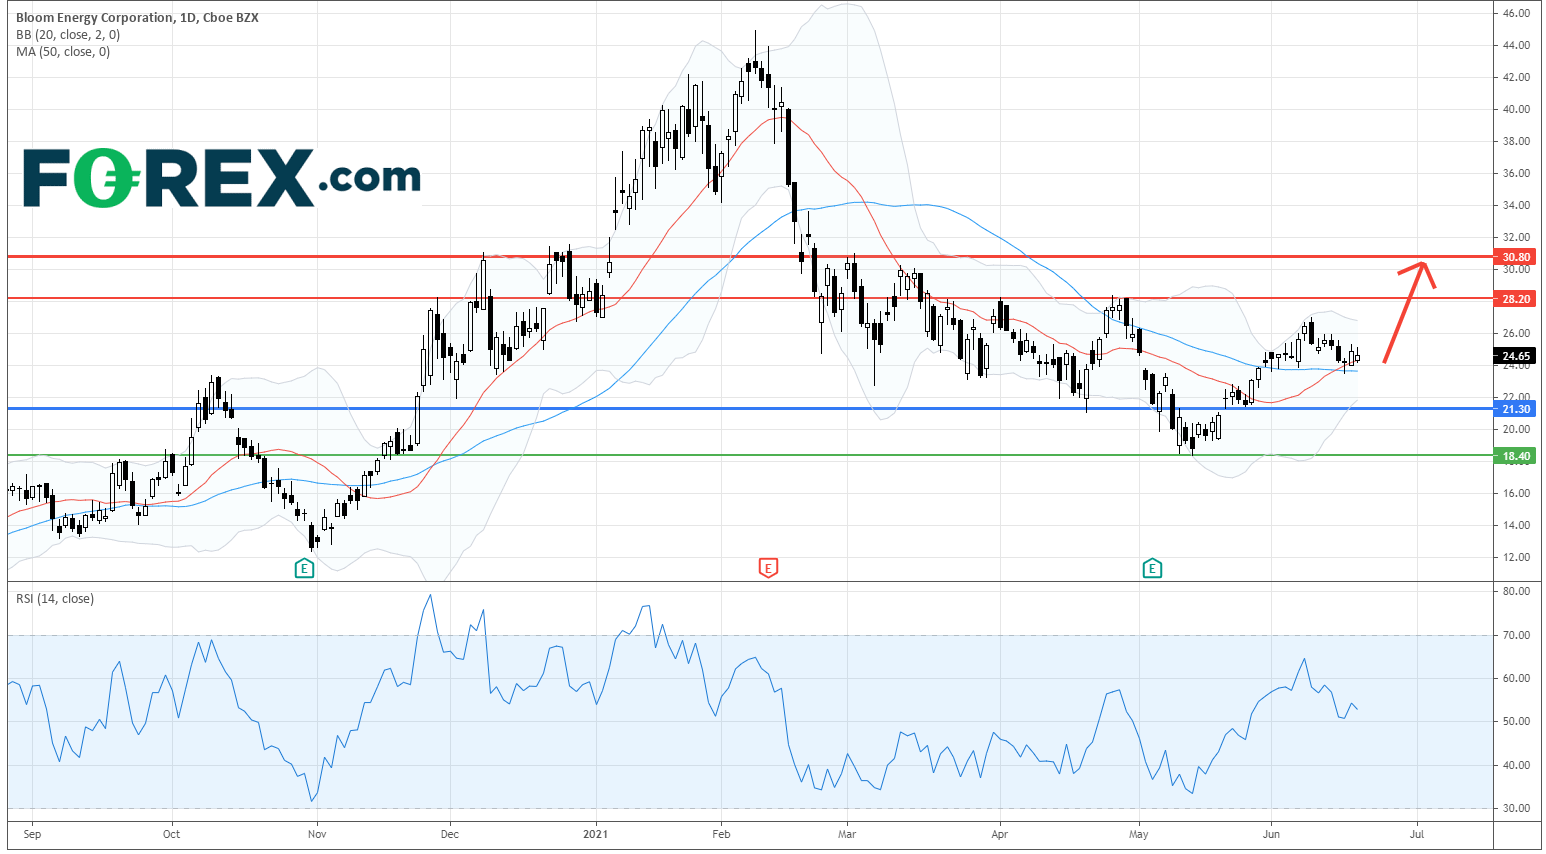1546x854 pixels.
Task: Select the Jul label on the date axis
Action: click(x=1417, y=832)
